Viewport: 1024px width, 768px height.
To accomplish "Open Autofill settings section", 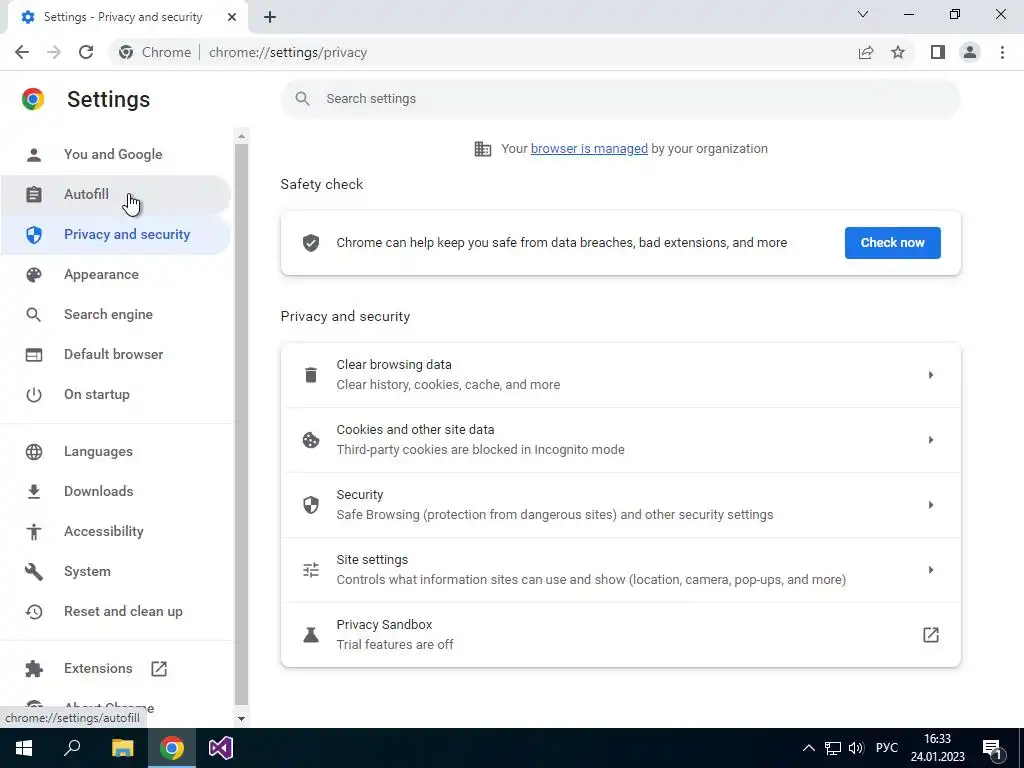I will coord(116,195).
